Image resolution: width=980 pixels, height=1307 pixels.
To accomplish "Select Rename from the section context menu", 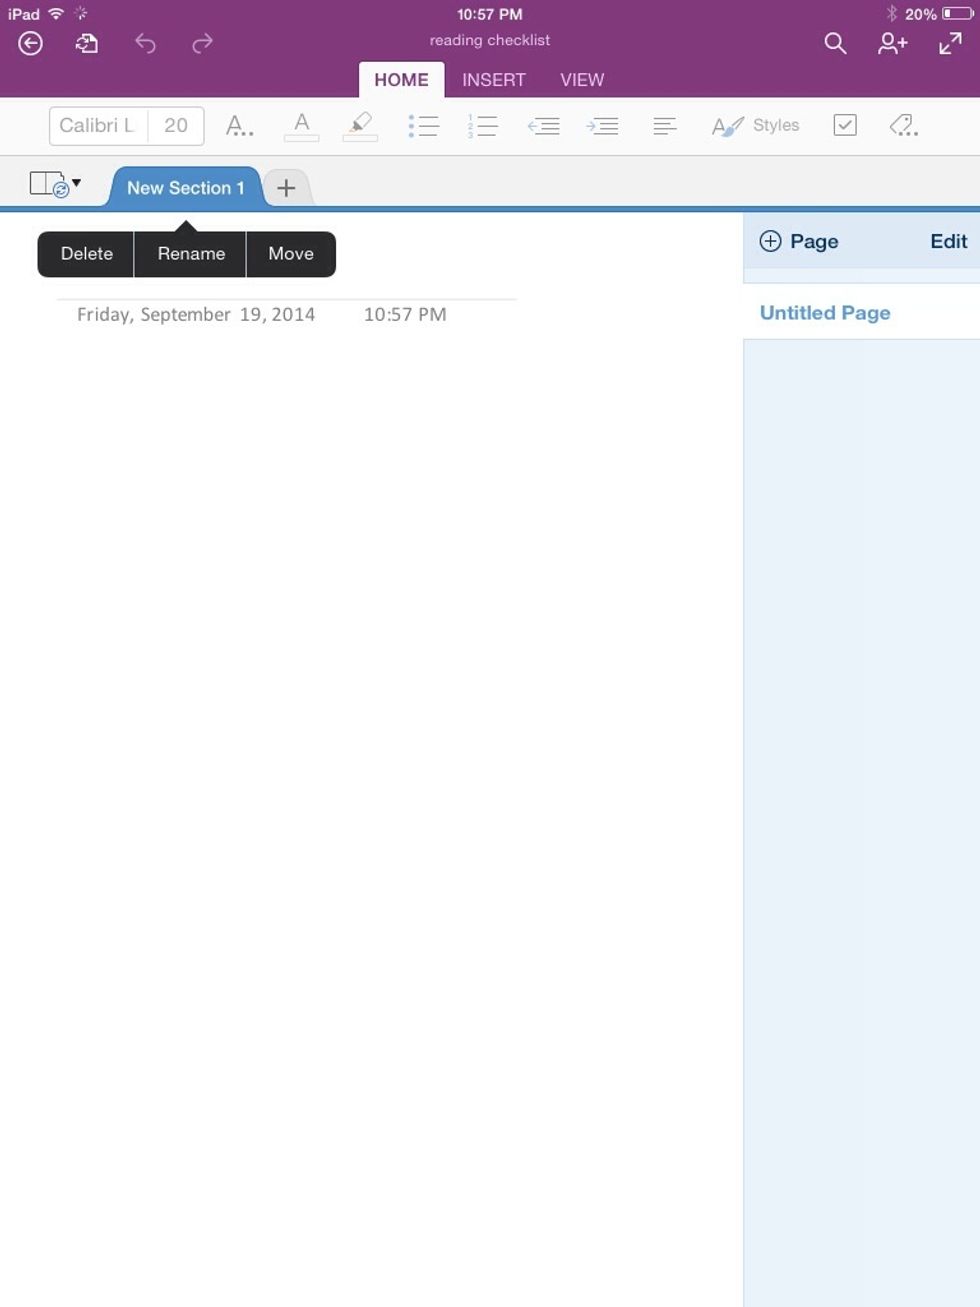I will point(190,253).
